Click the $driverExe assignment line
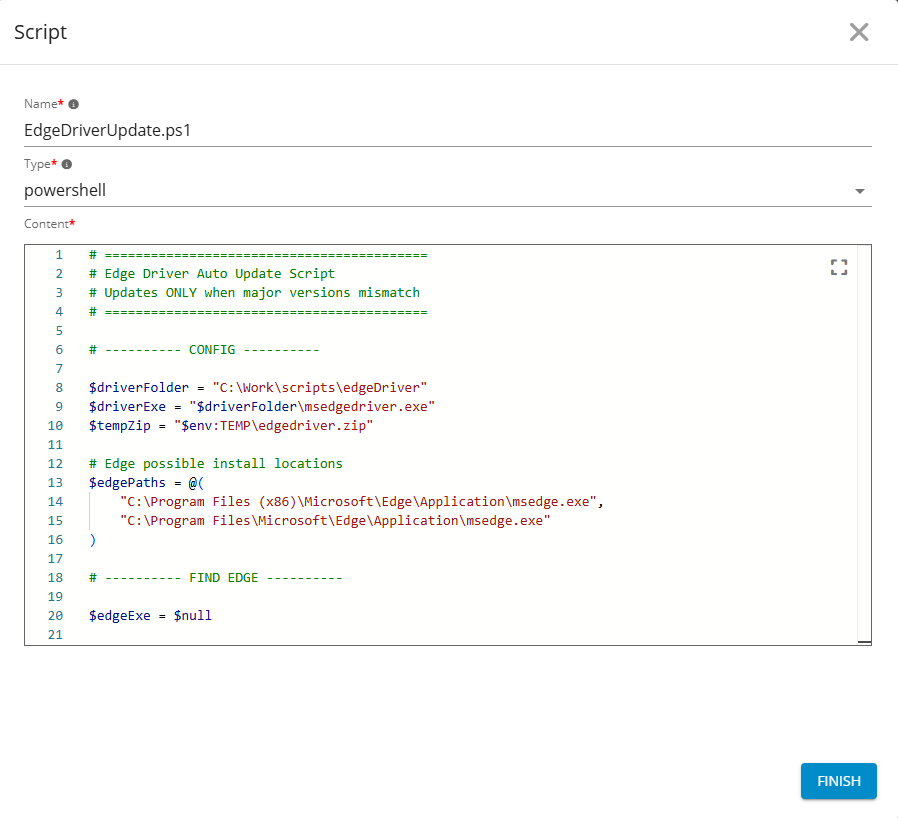 coord(262,407)
